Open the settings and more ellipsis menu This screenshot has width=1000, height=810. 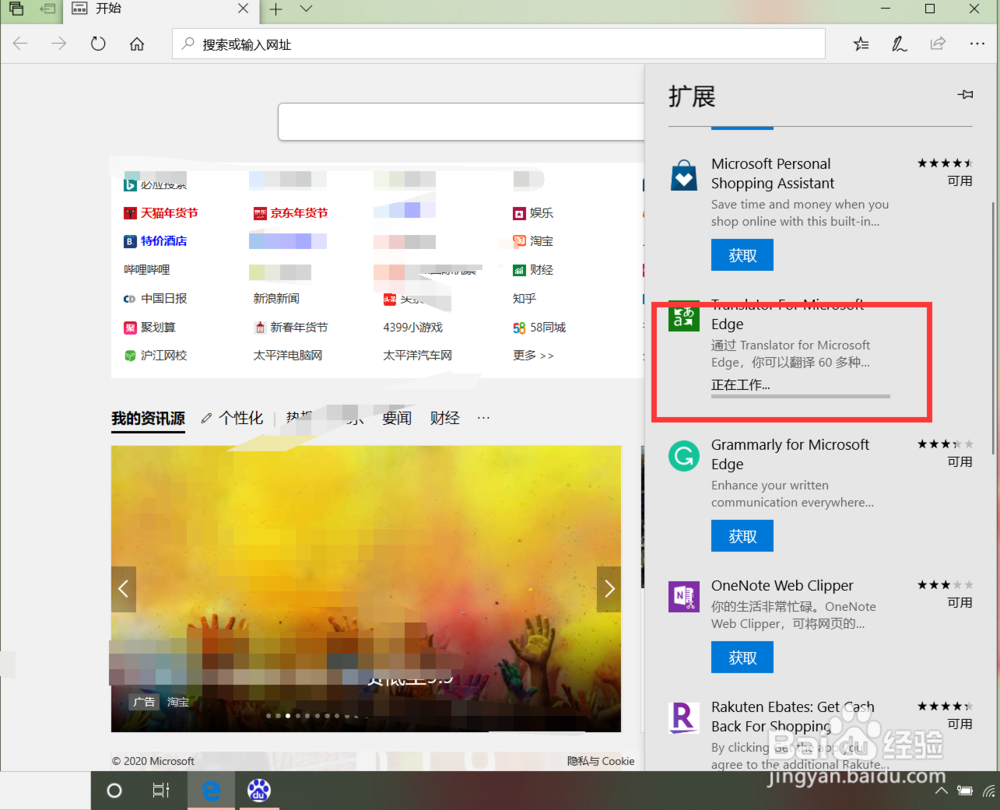tap(976, 44)
